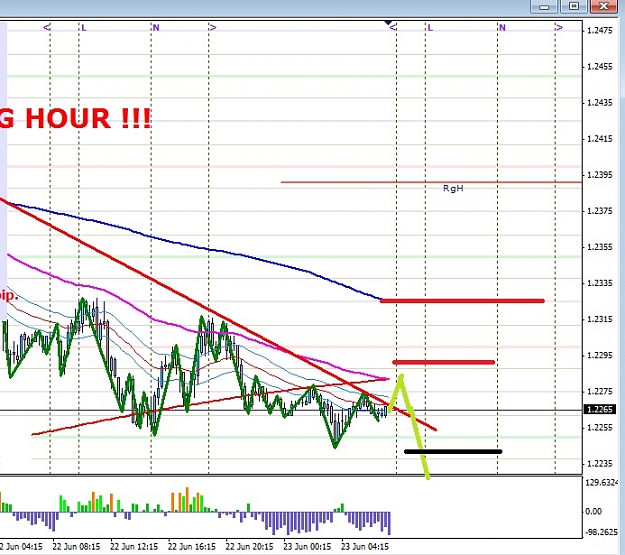This screenshot has height=555, width=625.
Task: Click the right-side session marker L
Action: point(430,28)
